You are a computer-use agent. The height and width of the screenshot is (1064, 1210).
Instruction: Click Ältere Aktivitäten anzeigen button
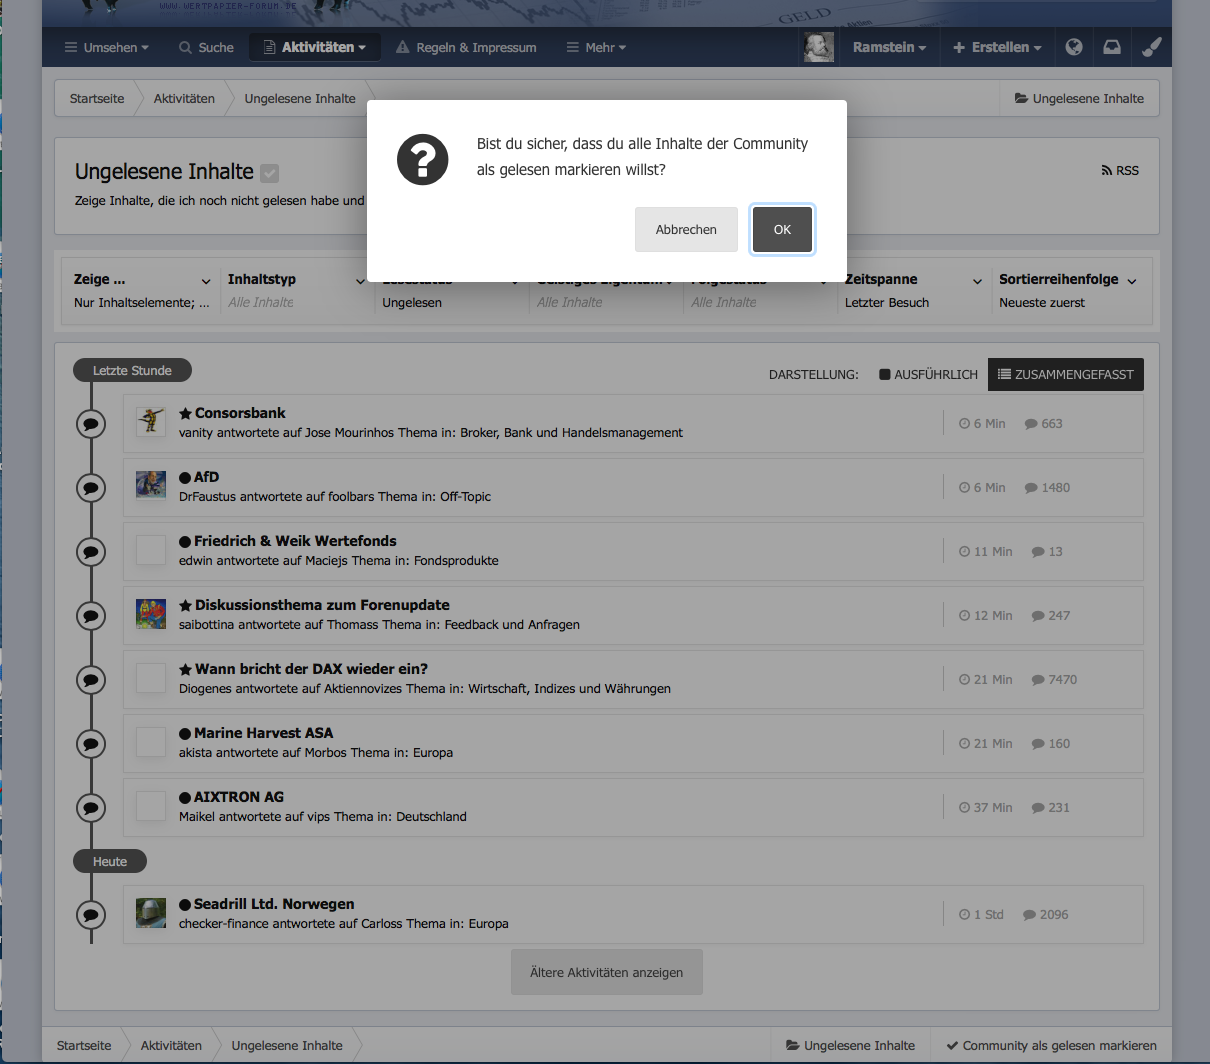[x=607, y=972]
